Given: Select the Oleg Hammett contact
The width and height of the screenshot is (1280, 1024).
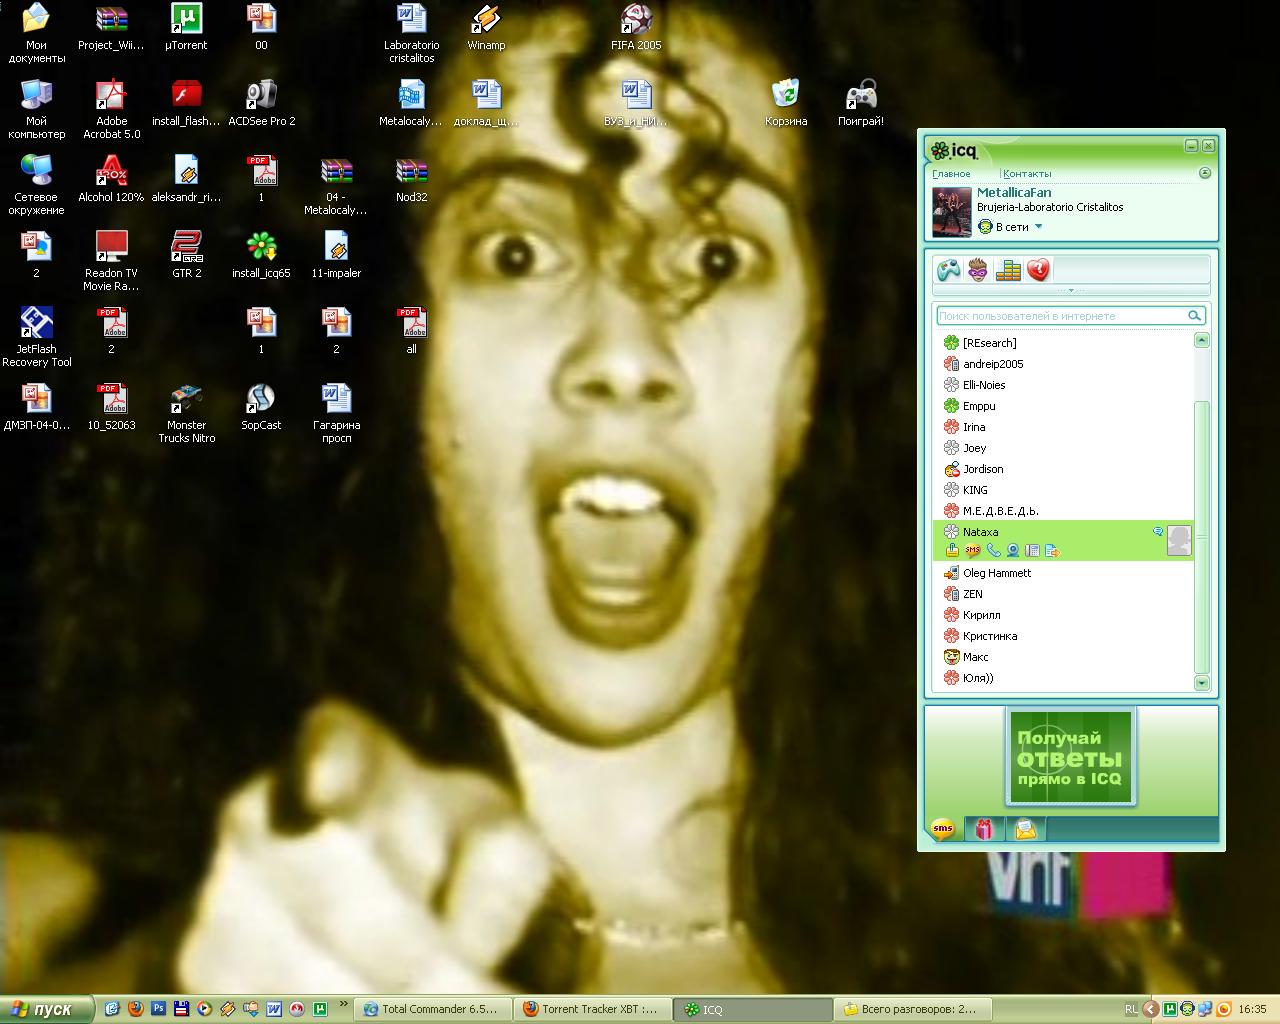Looking at the screenshot, I should pyautogui.click(x=996, y=573).
